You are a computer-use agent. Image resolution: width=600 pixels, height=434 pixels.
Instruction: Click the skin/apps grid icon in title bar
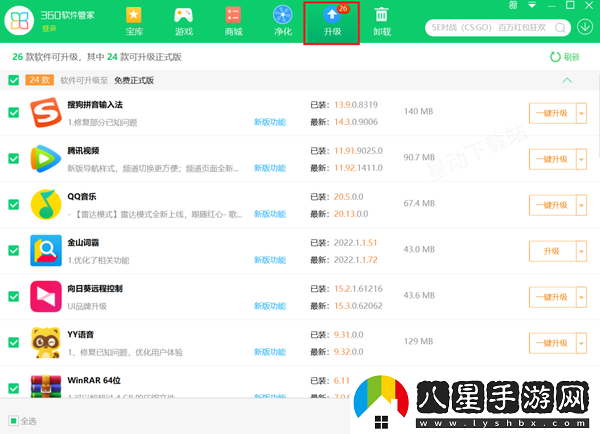[x=513, y=5]
